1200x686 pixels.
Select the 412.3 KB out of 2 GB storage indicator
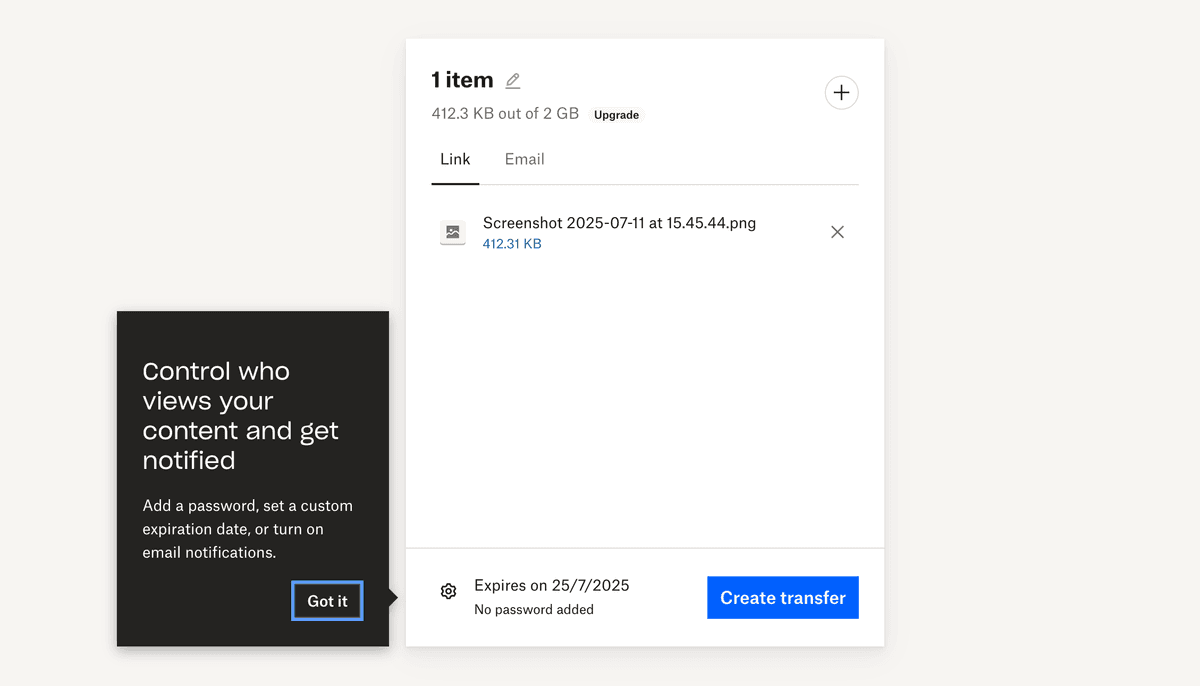pyautogui.click(x=505, y=113)
